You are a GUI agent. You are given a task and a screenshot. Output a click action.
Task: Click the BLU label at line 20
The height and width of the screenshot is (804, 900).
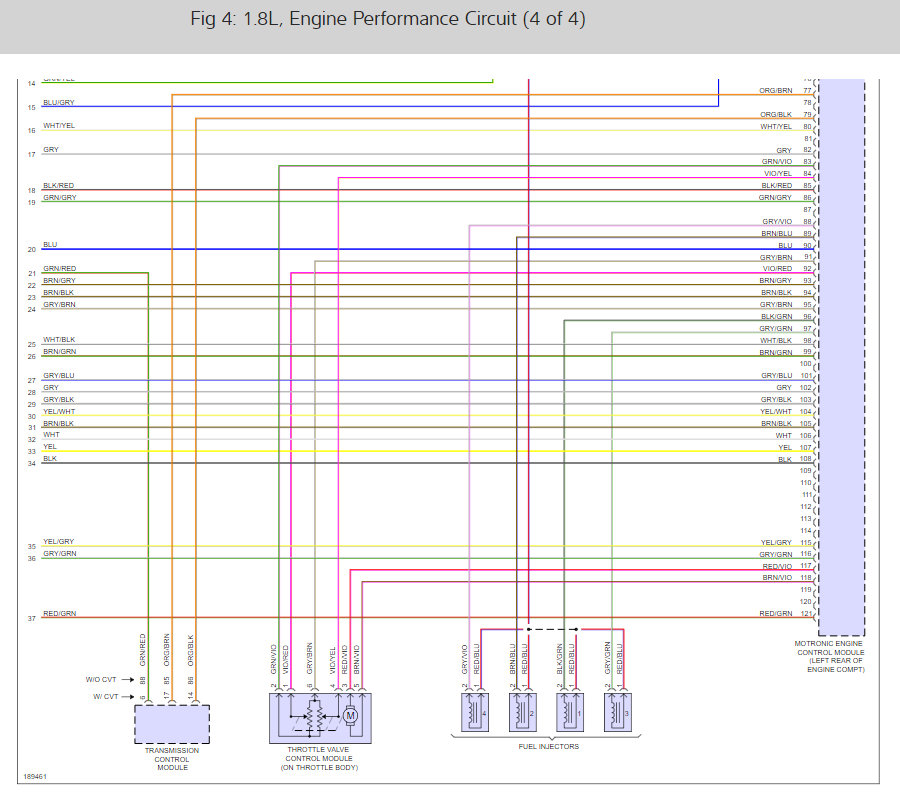click(50, 244)
